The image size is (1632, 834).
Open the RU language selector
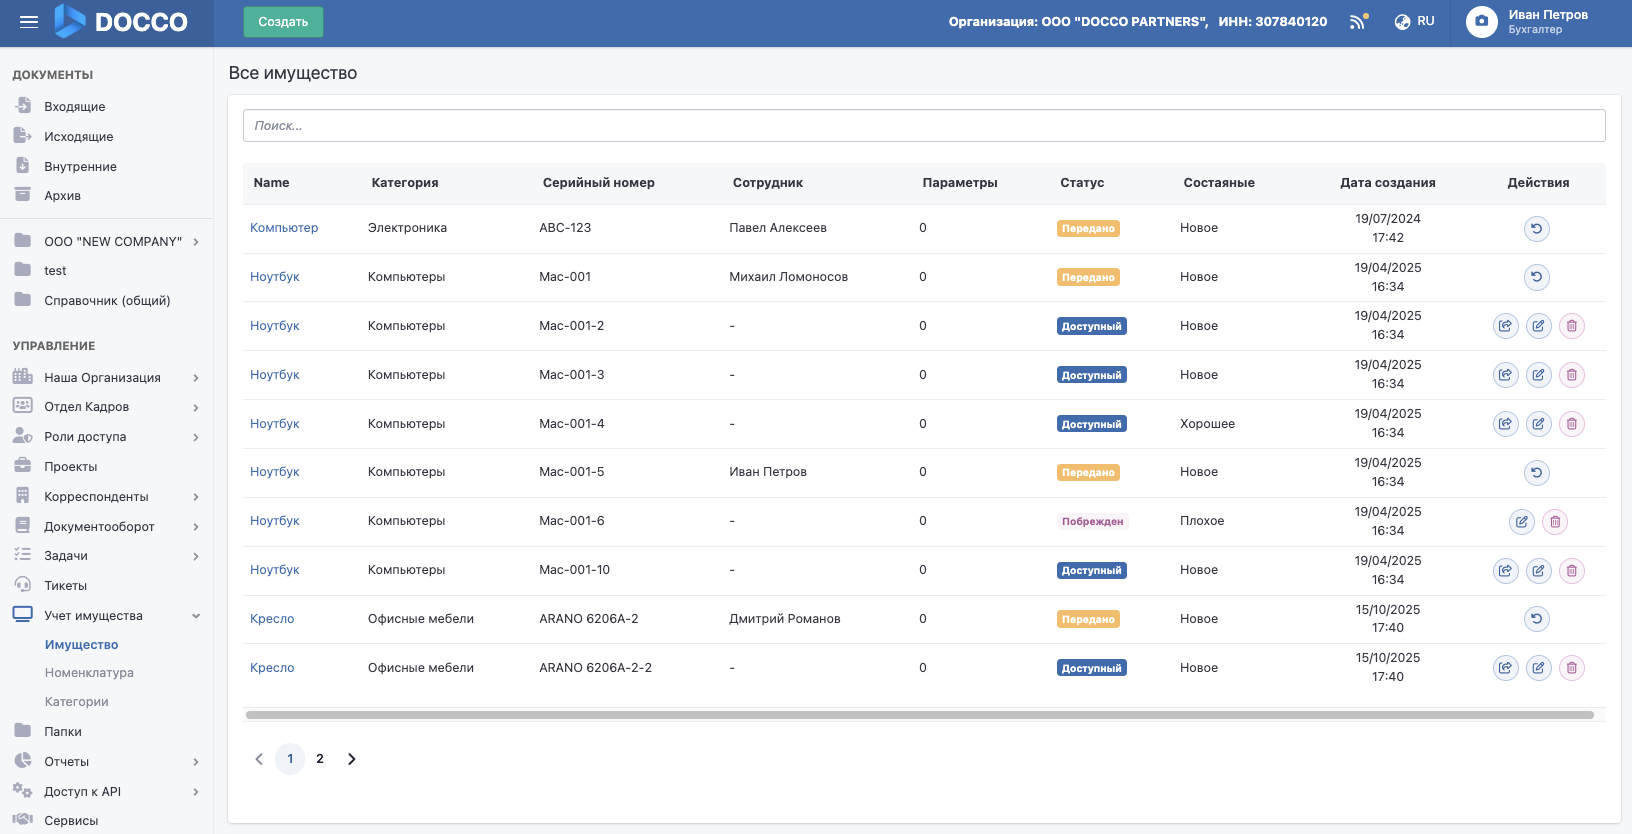[1415, 22]
